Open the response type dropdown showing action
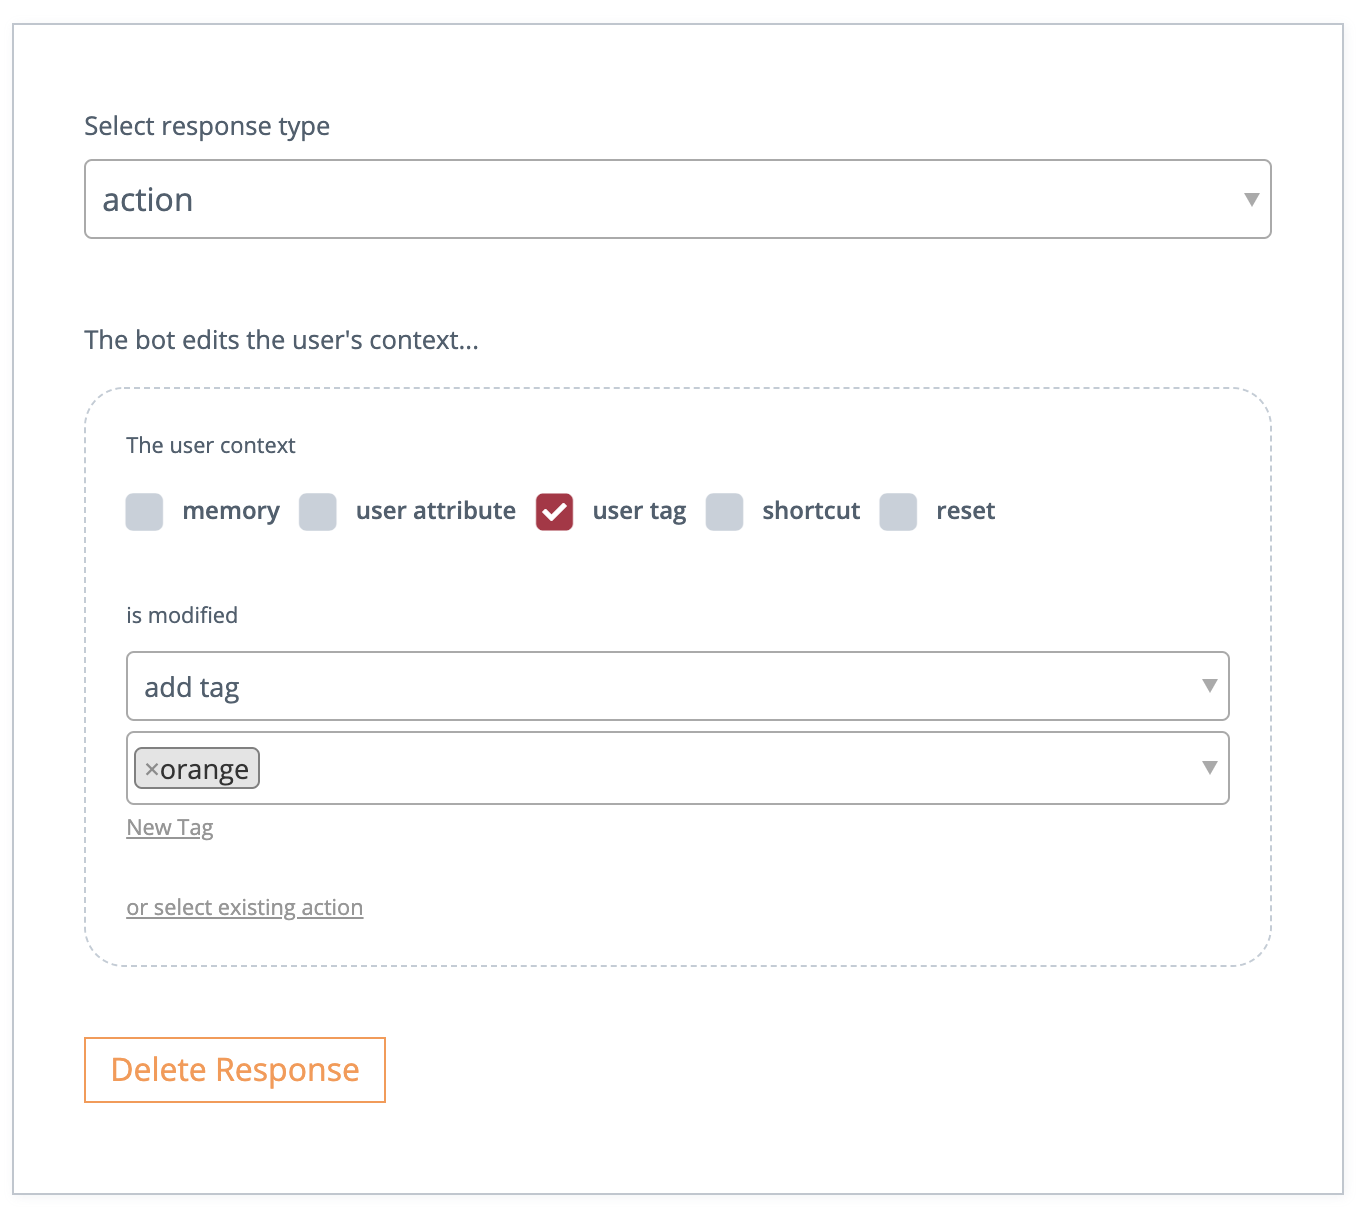This screenshot has height=1208, width=1356. click(x=677, y=199)
